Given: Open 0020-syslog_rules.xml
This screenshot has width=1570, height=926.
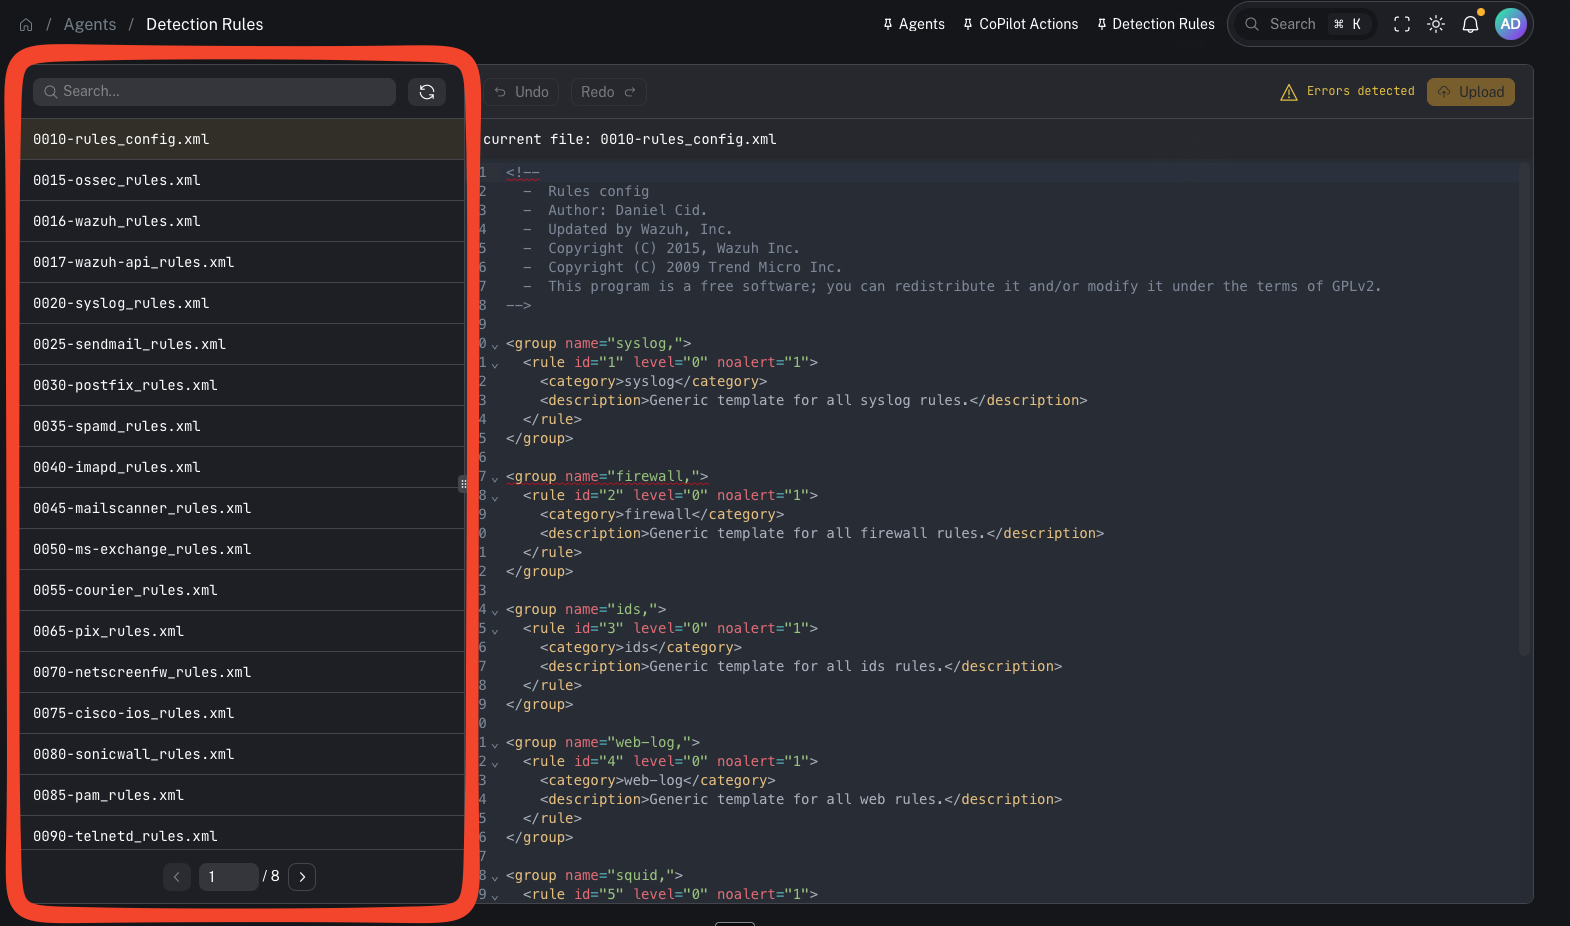Looking at the screenshot, I should pos(242,303).
